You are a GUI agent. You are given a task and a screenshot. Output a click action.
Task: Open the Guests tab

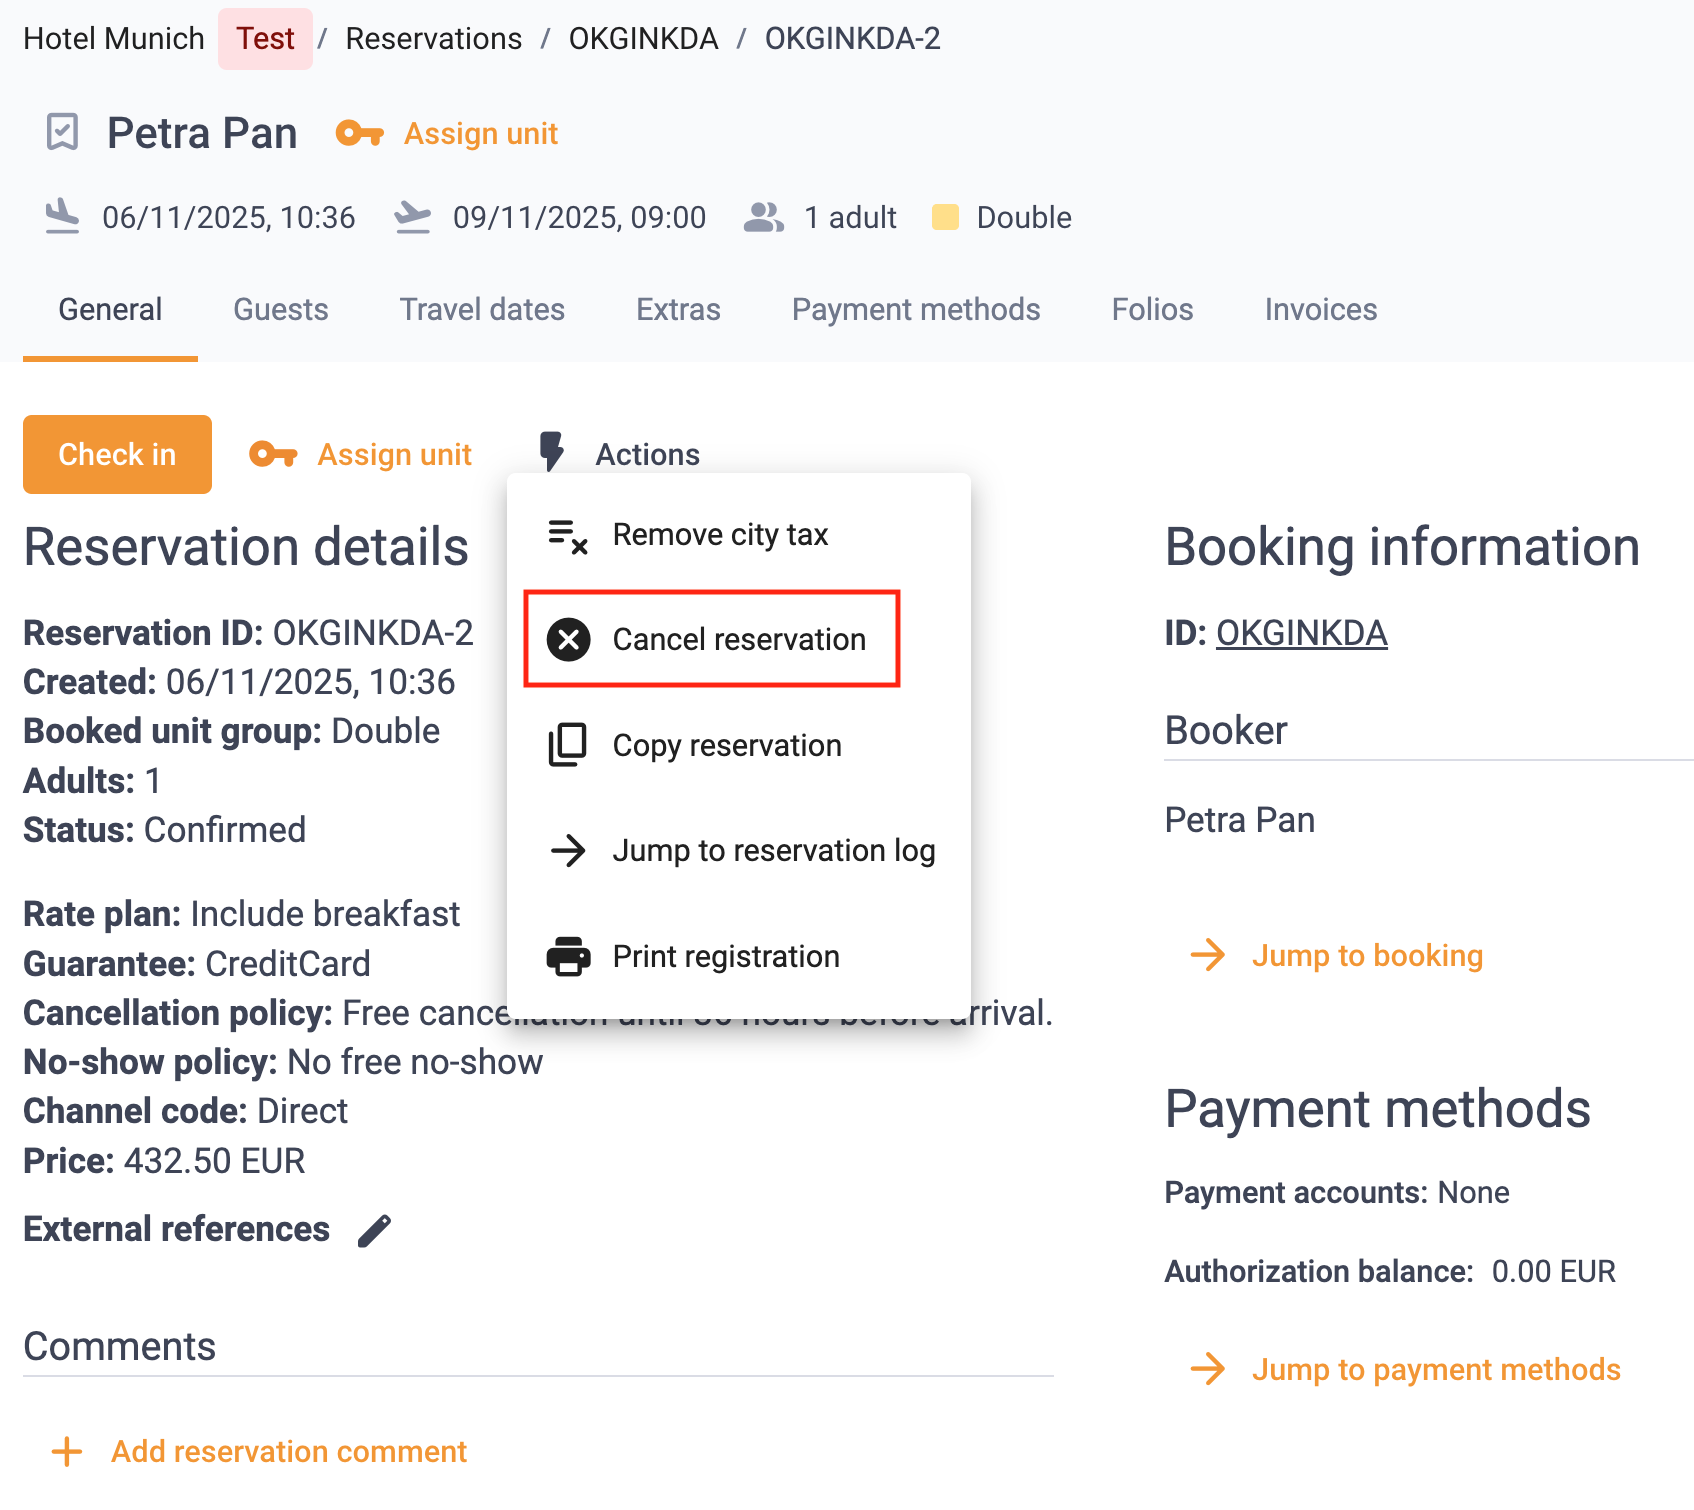click(281, 310)
